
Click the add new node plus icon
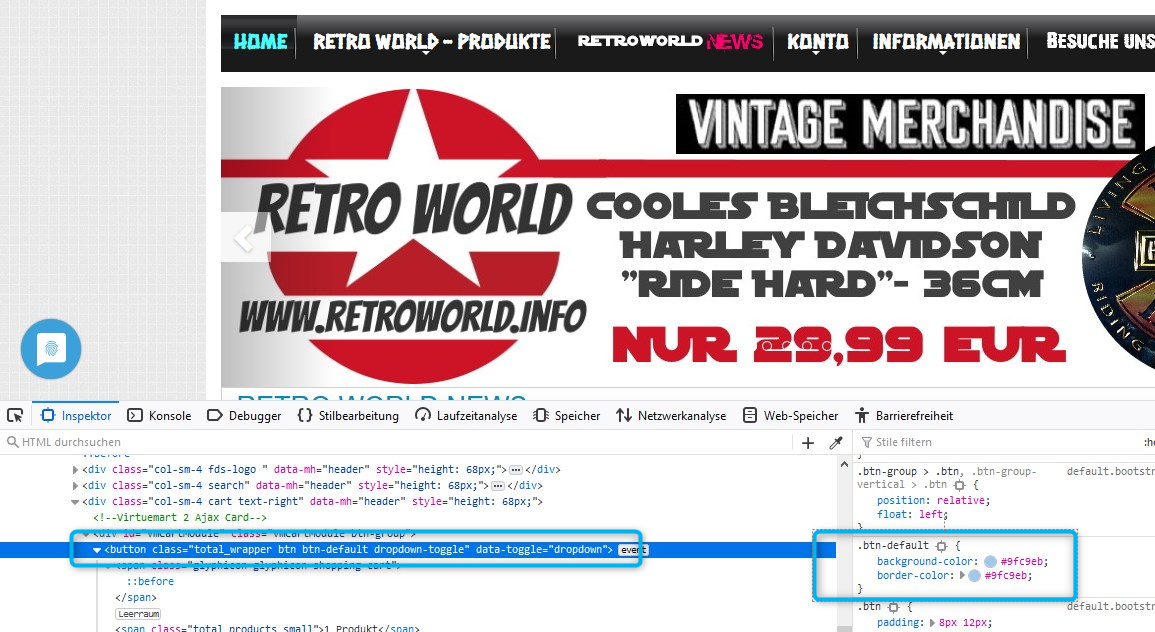click(809, 442)
